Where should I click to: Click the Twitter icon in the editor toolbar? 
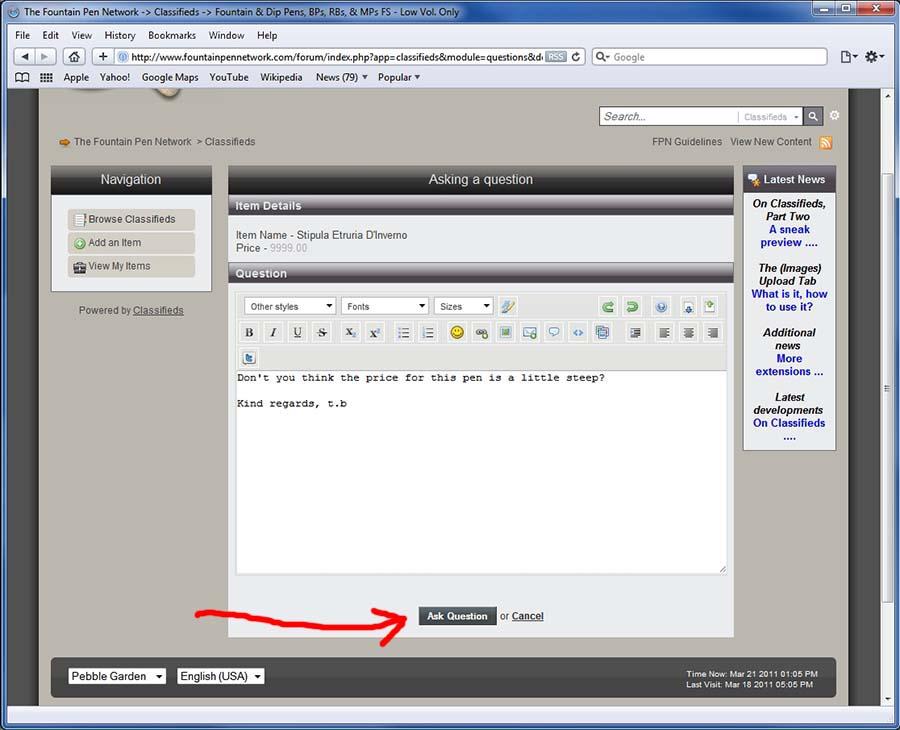[250, 357]
